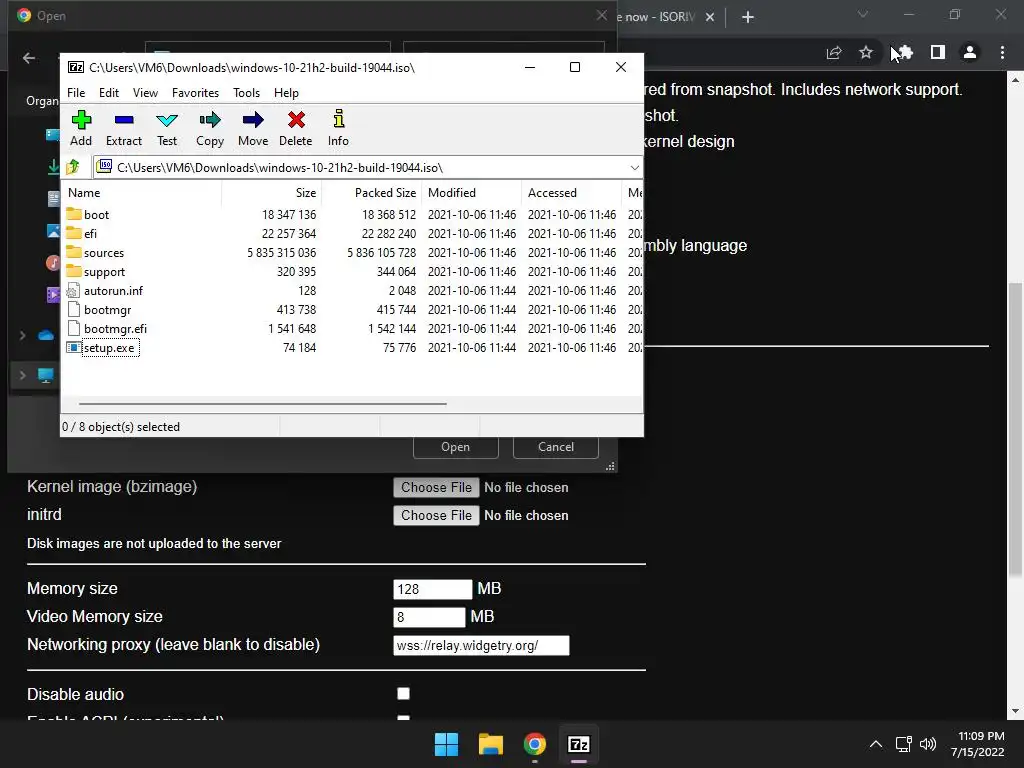Open the View menu in 7-Zip

pos(145,93)
